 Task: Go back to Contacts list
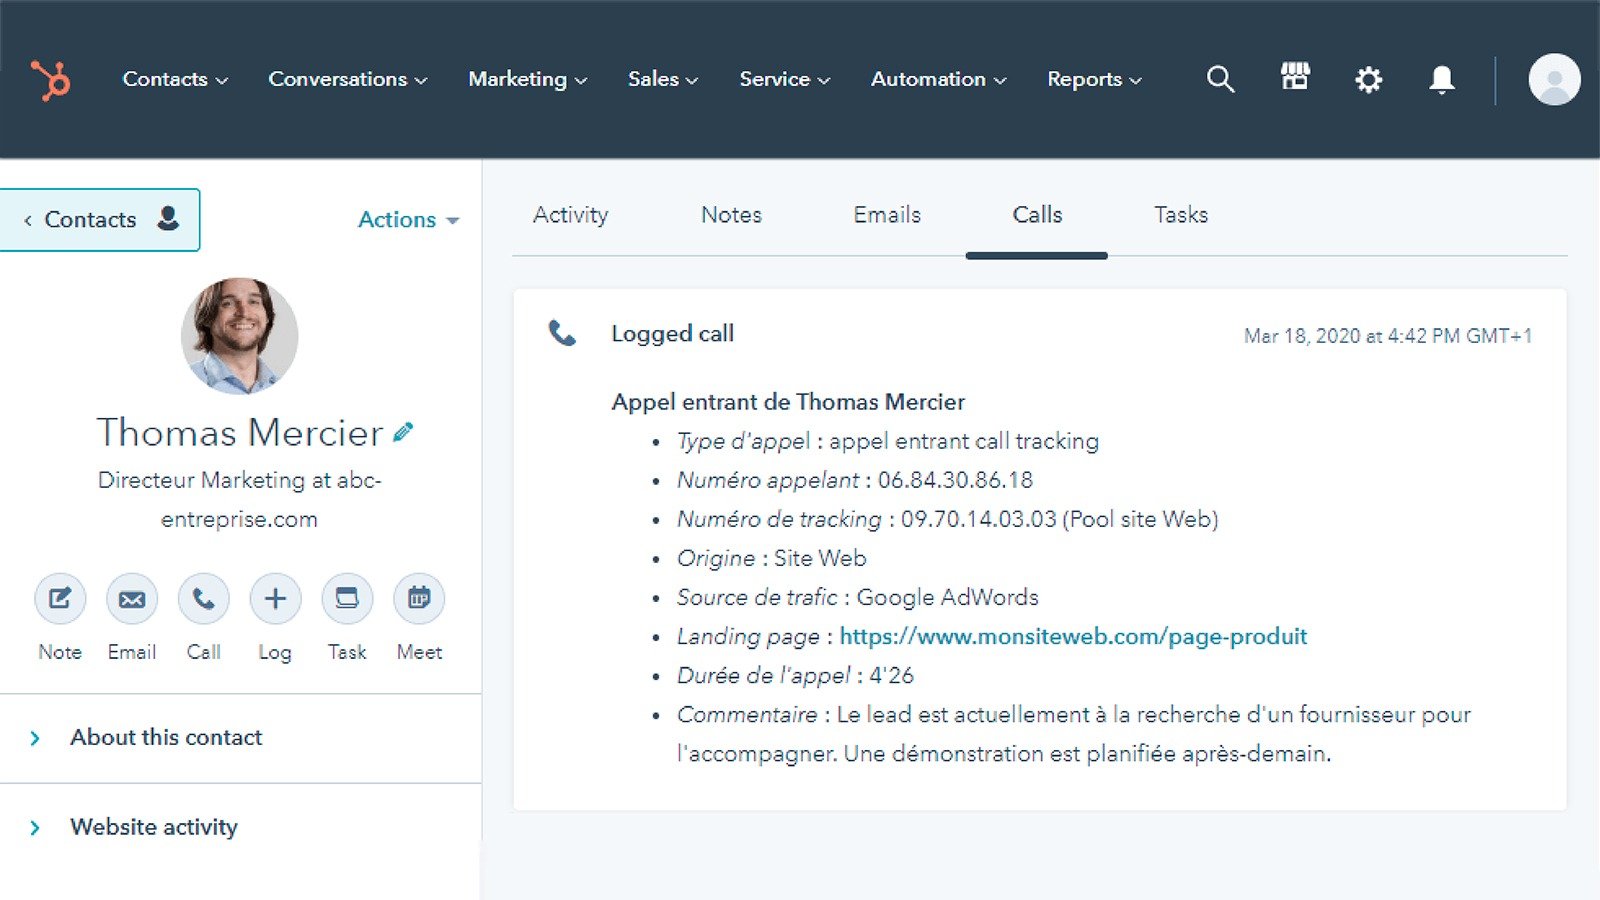100,220
